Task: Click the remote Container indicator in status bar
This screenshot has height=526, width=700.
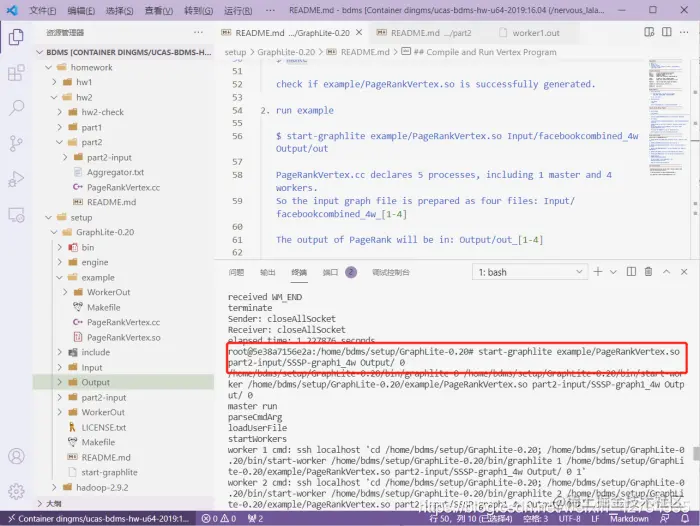Action: coord(99,518)
